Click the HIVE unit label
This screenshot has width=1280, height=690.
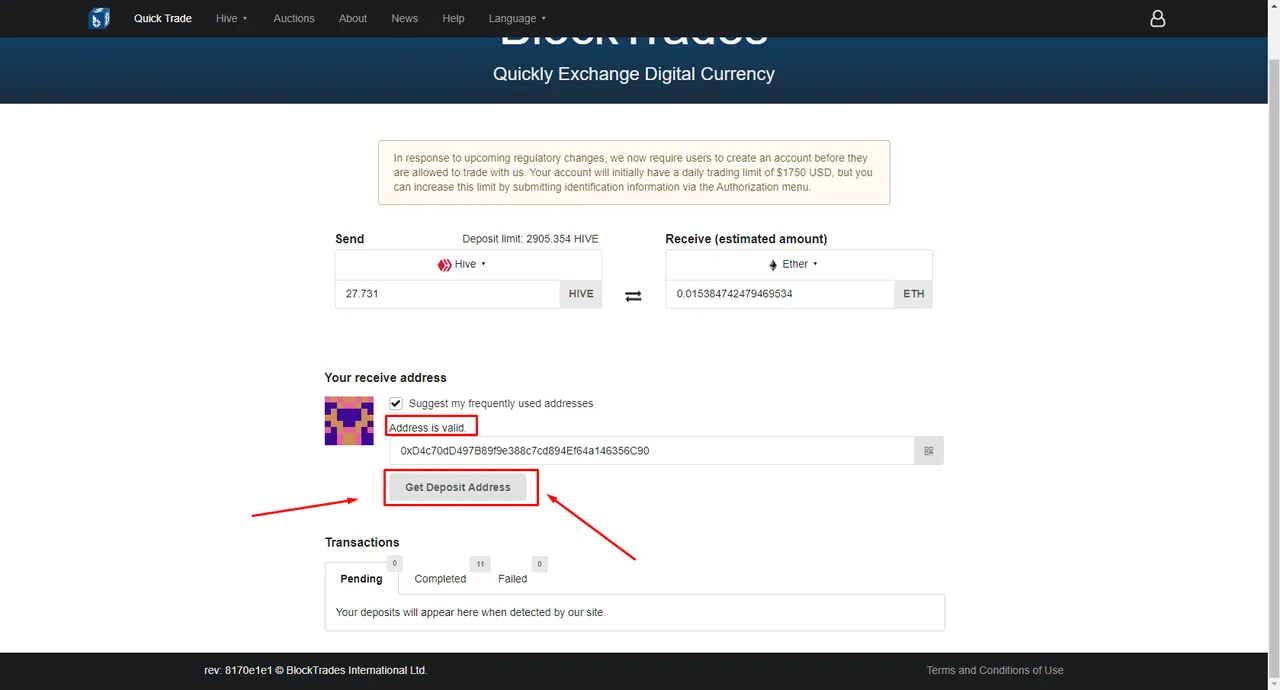pos(581,294)
